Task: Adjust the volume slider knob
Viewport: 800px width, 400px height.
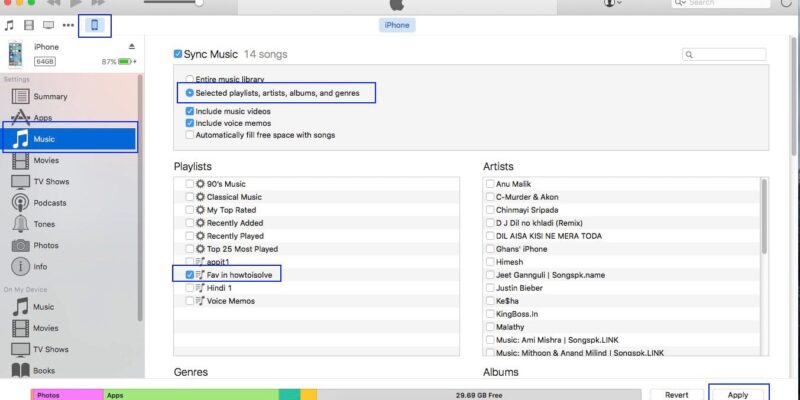Action: (x=199, y=3)
